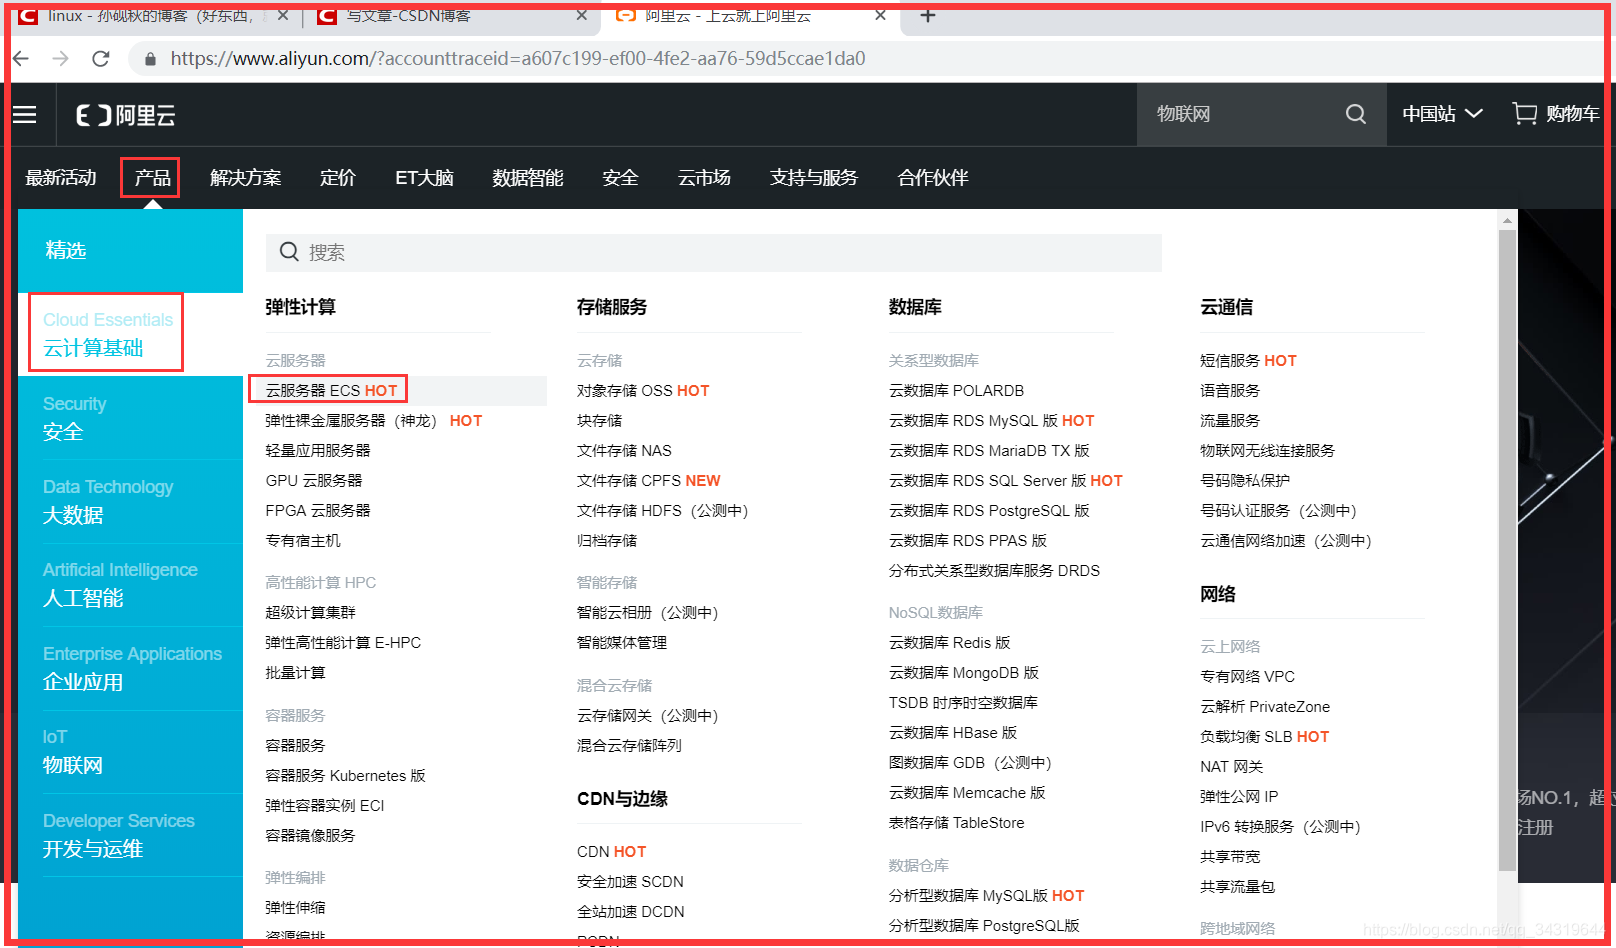The width and height of the screenshot is (1616, 948).
Task: Open 云服务器 ECS link
Action: point(331,390)
